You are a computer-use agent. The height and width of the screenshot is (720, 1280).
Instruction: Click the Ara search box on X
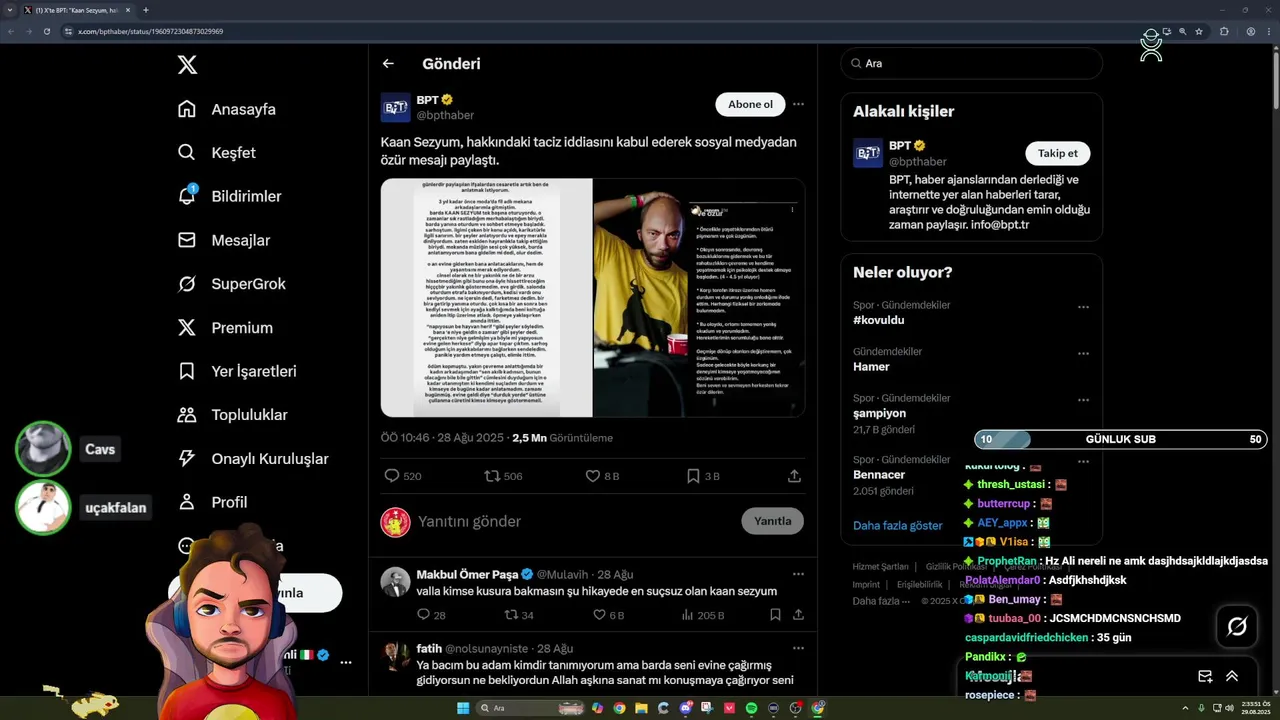pos(972,63)
